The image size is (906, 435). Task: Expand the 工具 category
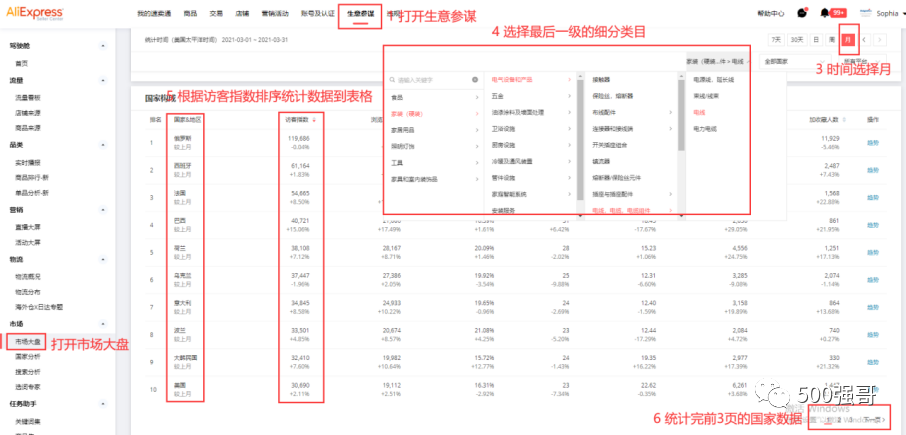(x=434, y=163)
